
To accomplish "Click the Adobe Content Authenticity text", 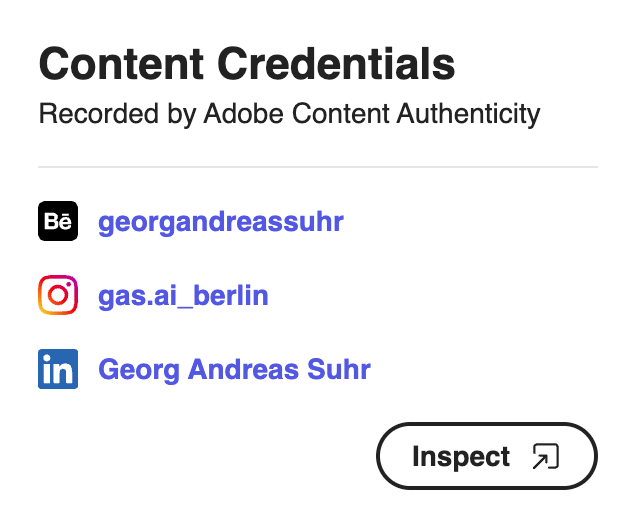I will click(372, 114).
